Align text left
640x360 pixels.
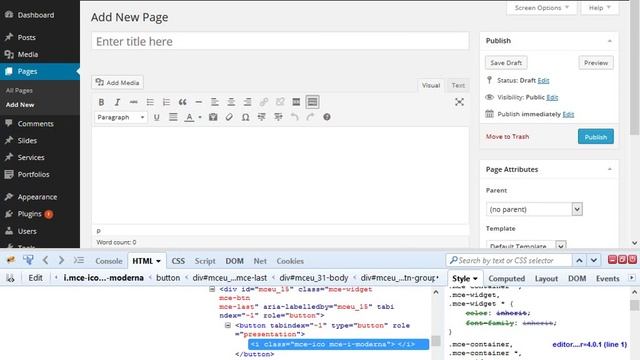click(x=215, y=102)
